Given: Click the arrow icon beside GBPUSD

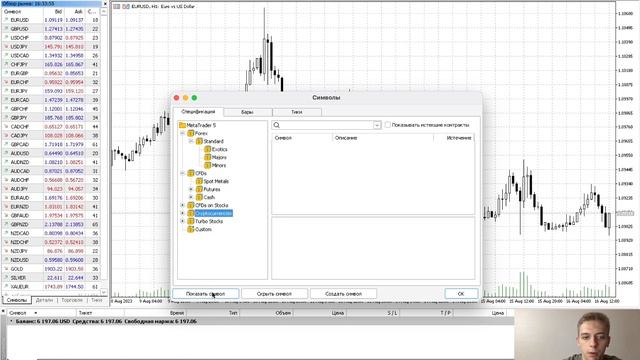Looking at the screenshot, I should click(x=6, y=29).
